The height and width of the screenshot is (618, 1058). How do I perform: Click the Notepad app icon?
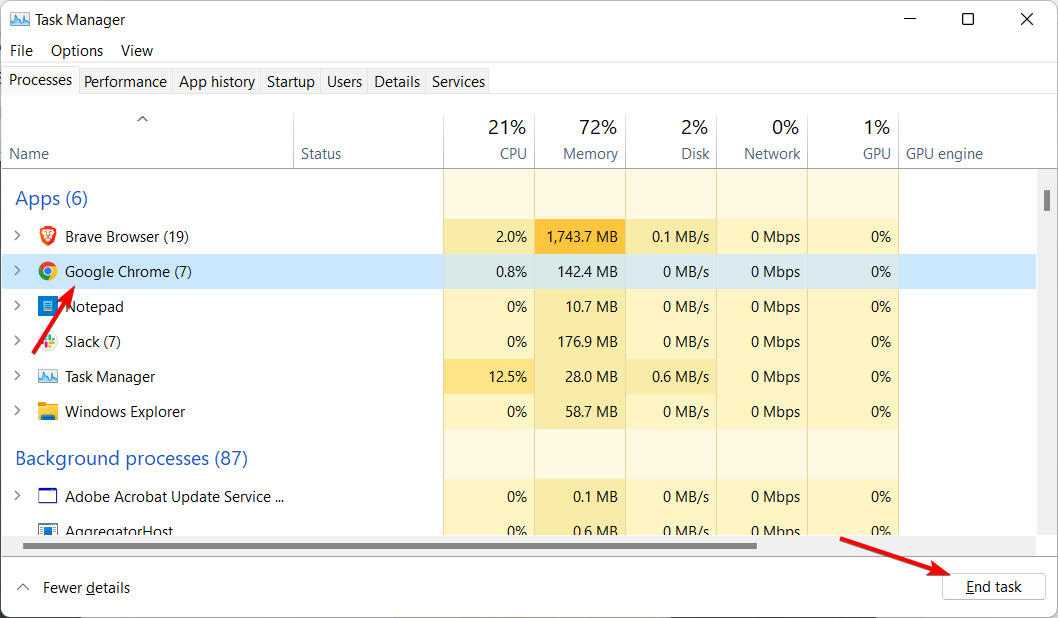point(47,306)
